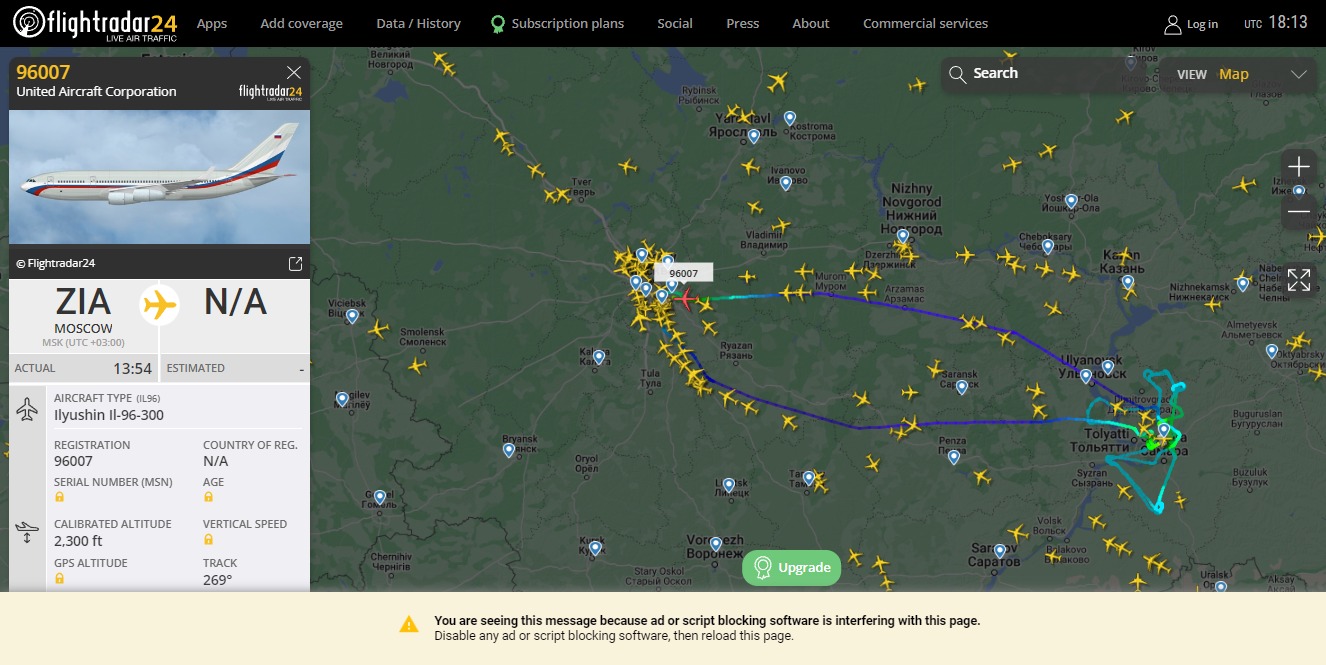Click the locked vertical speed padlock
1326x665 pixels.
coord(209,539)
